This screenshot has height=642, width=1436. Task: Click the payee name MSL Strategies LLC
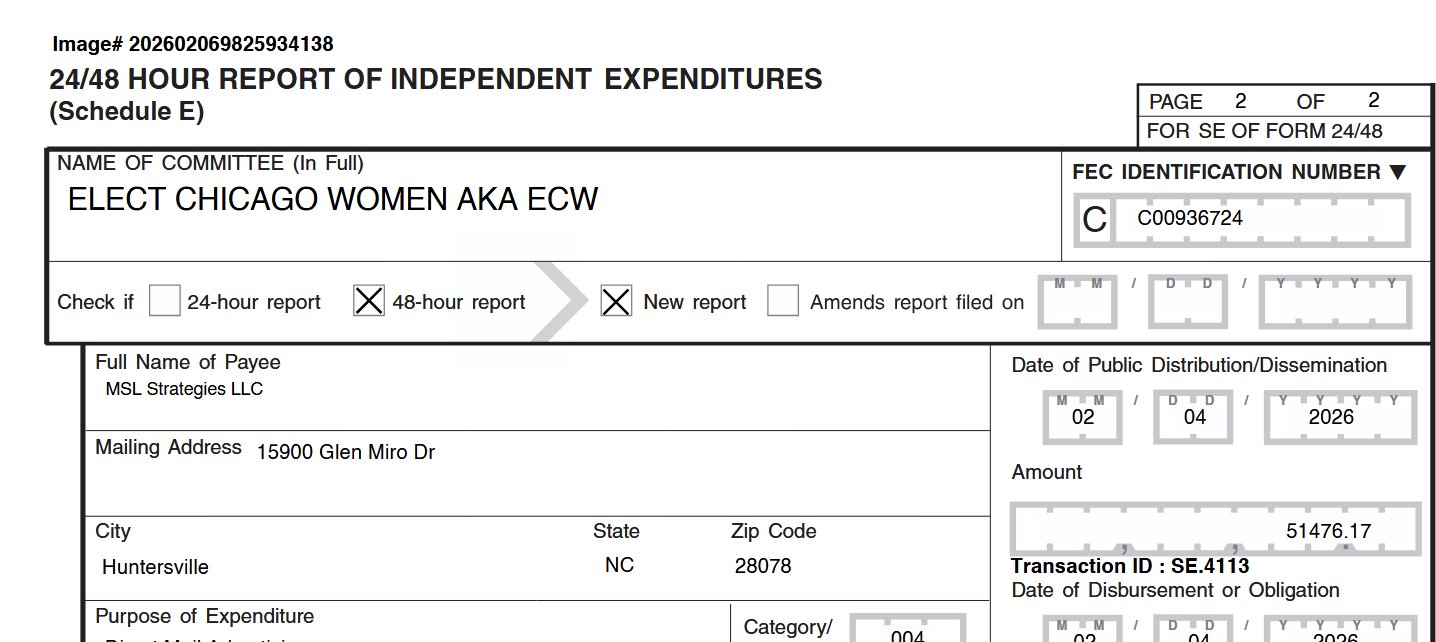pos(184,389)
